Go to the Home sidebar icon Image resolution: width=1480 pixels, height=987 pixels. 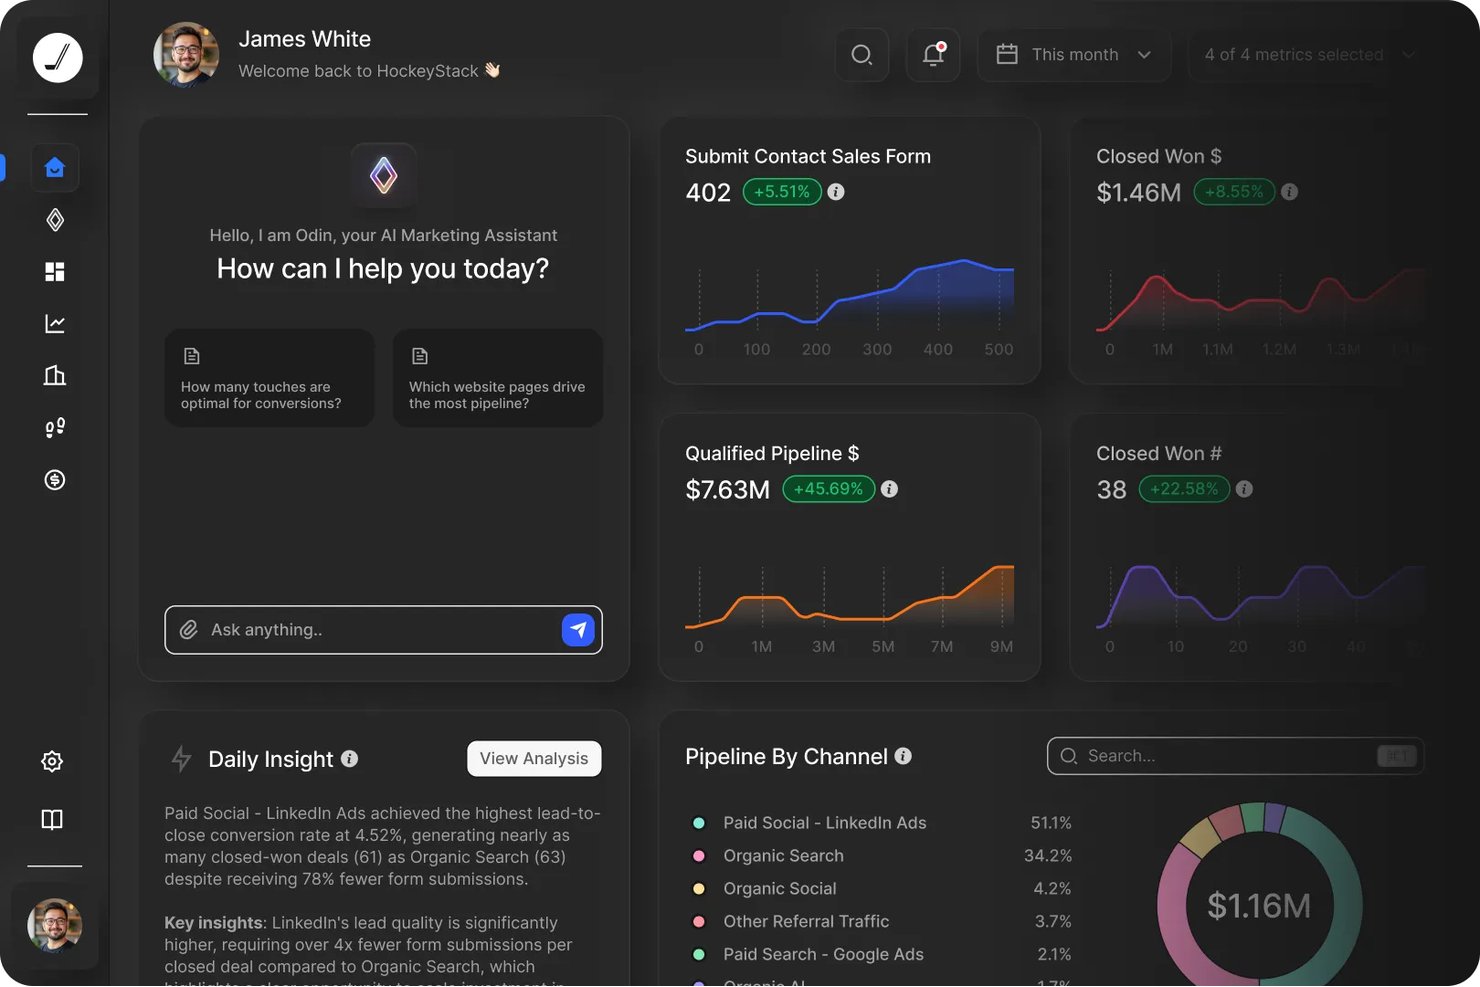(x=55, y=167)
